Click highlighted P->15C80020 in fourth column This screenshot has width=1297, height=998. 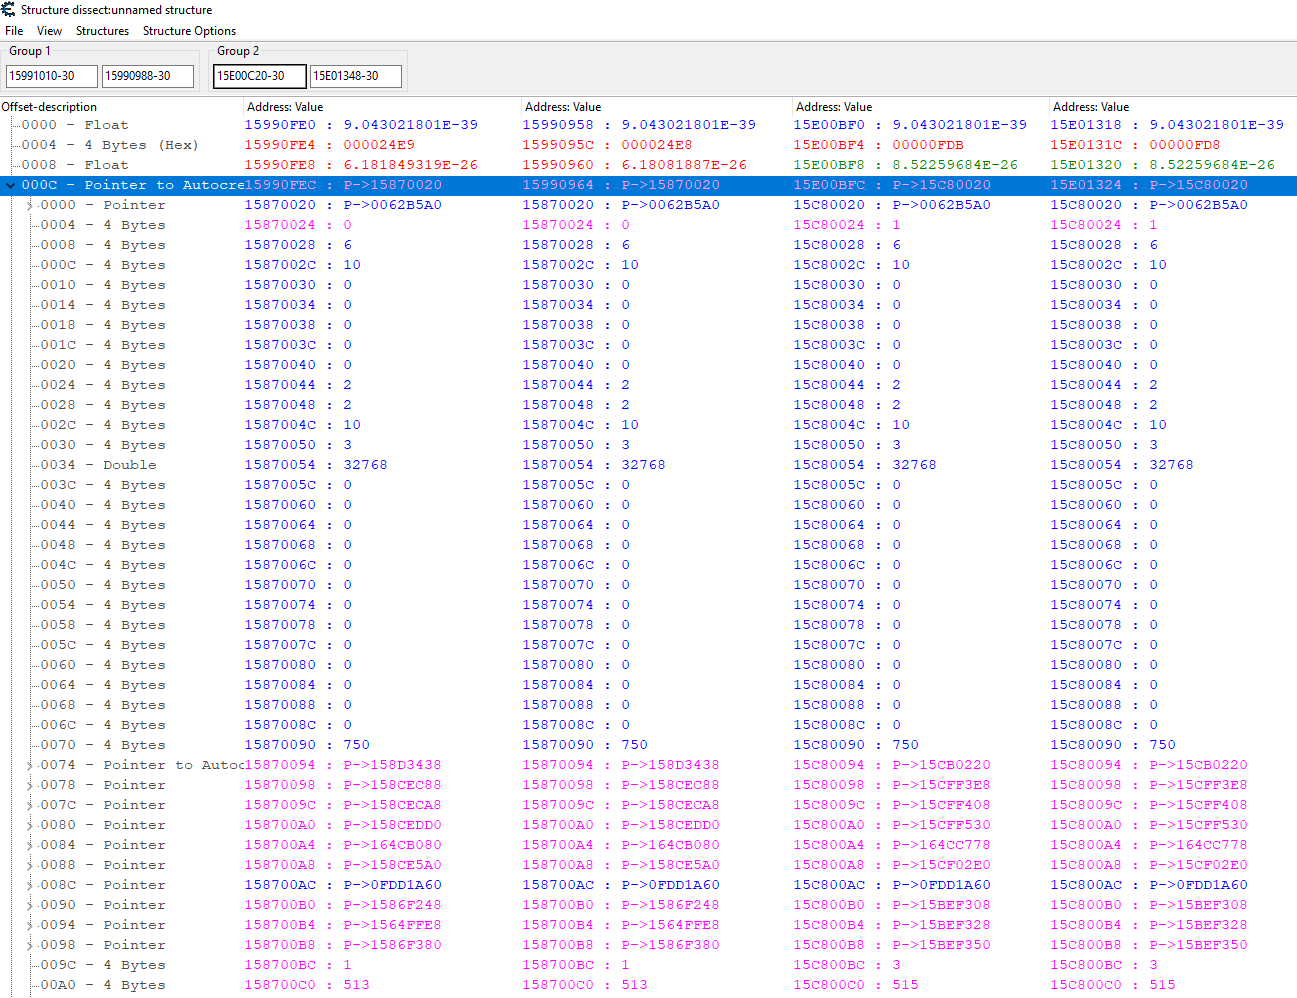coord(1199,185)
